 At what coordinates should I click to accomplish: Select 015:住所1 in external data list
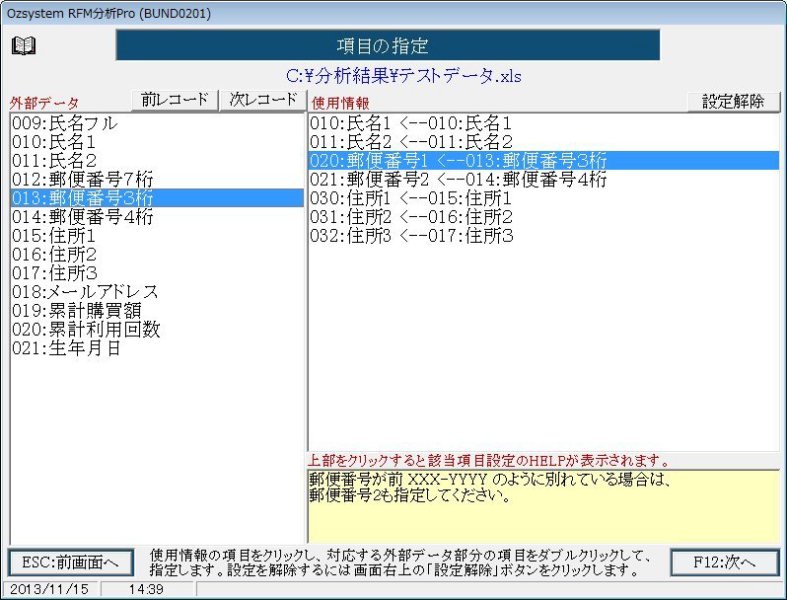point(157,235)
